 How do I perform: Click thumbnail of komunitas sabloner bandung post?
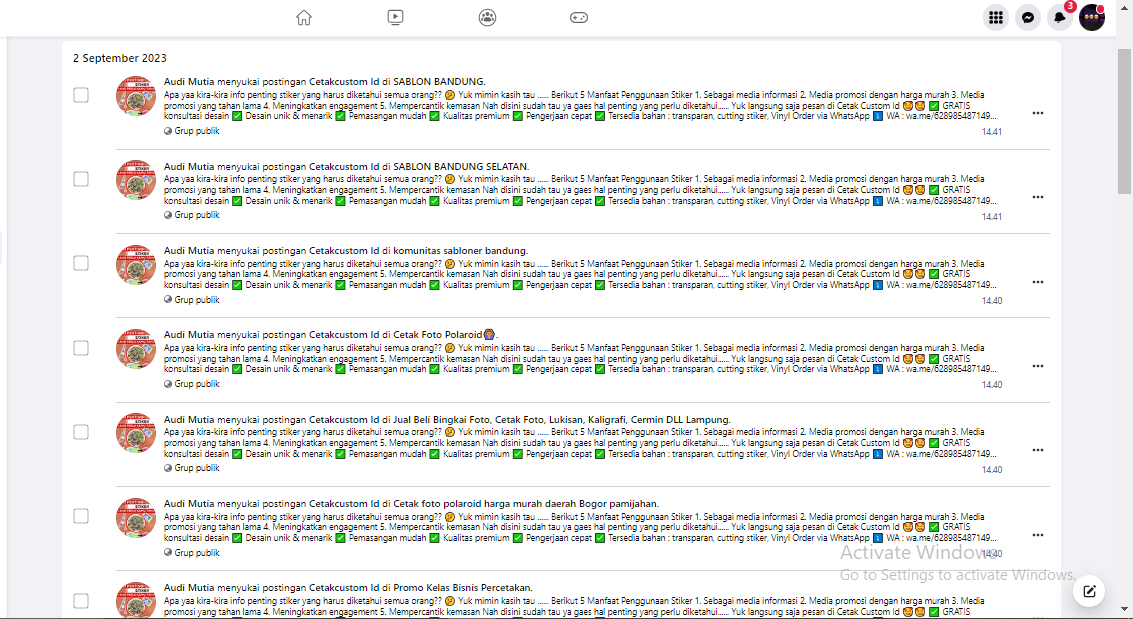[x=136, y=264]
